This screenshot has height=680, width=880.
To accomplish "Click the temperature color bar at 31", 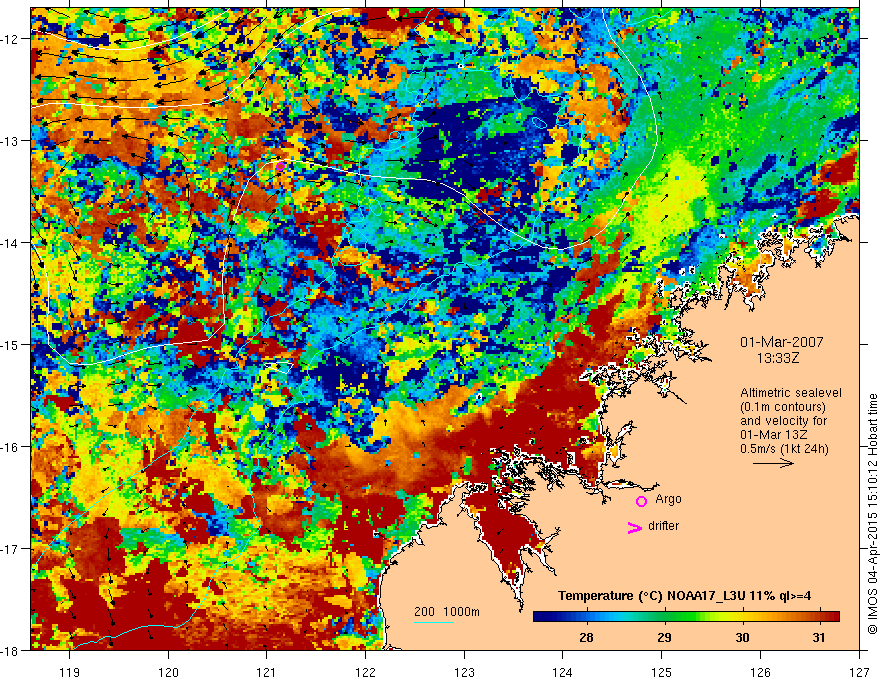I will (819, 616).
